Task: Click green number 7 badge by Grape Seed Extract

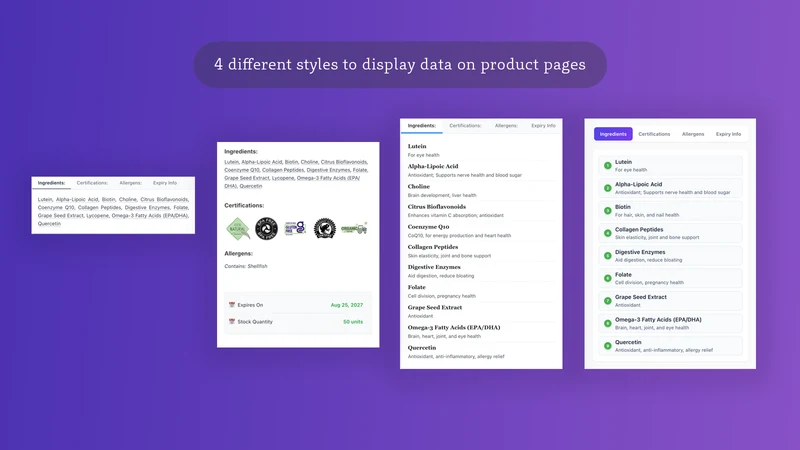Action: (608, 301)
